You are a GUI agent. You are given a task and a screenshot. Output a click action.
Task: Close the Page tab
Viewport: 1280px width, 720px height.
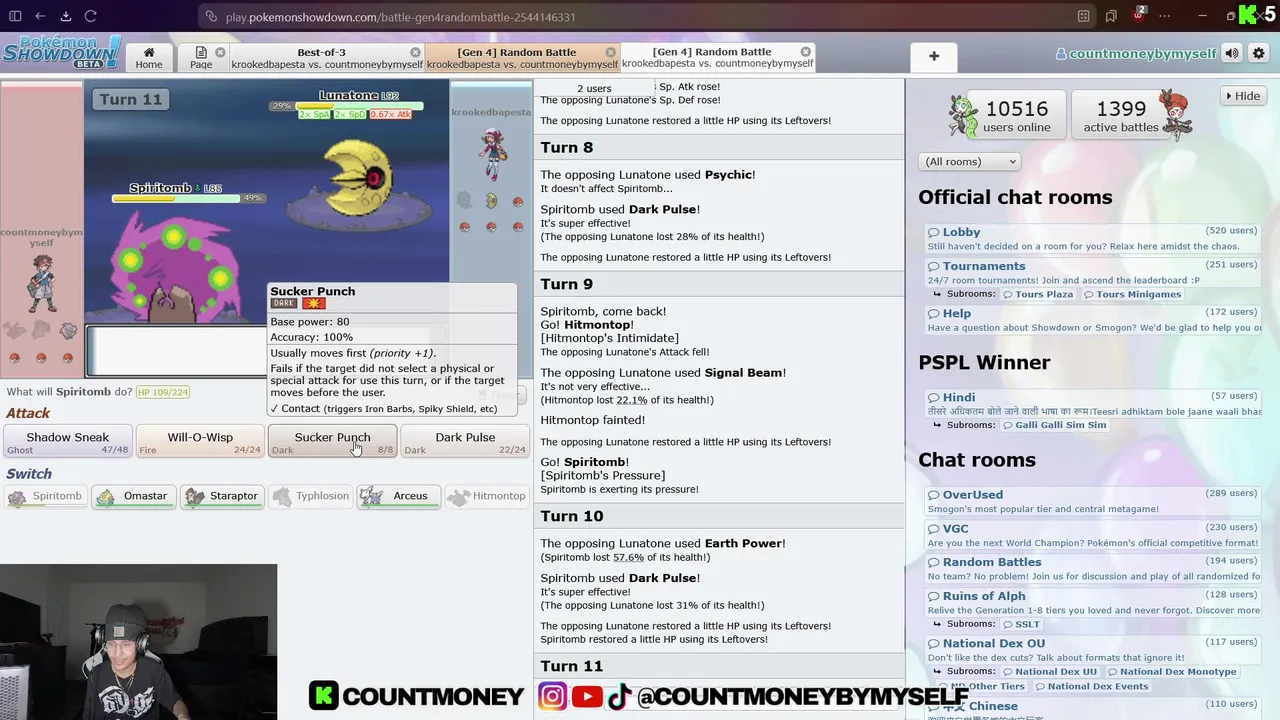point(220,52)
